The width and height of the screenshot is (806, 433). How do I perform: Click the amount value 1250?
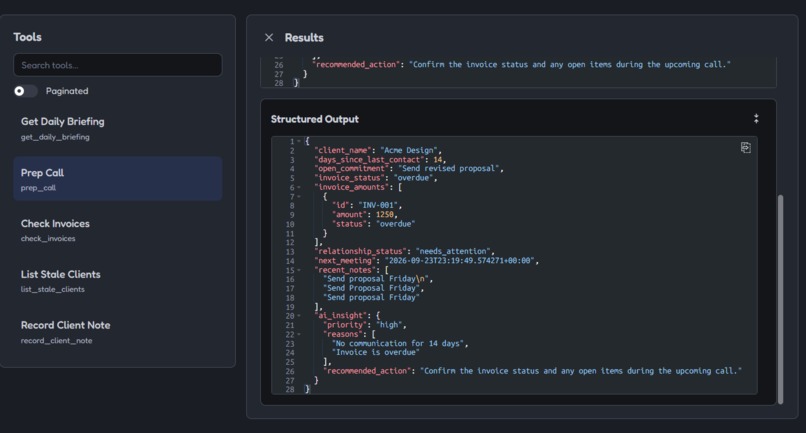pyautogui.click(x=384, y=214)
